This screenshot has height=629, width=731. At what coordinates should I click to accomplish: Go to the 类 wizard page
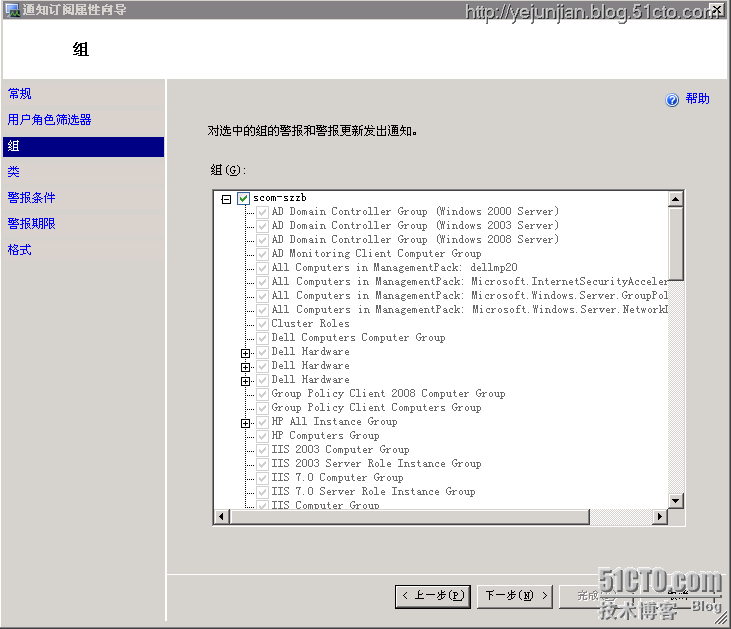point(14,172)
